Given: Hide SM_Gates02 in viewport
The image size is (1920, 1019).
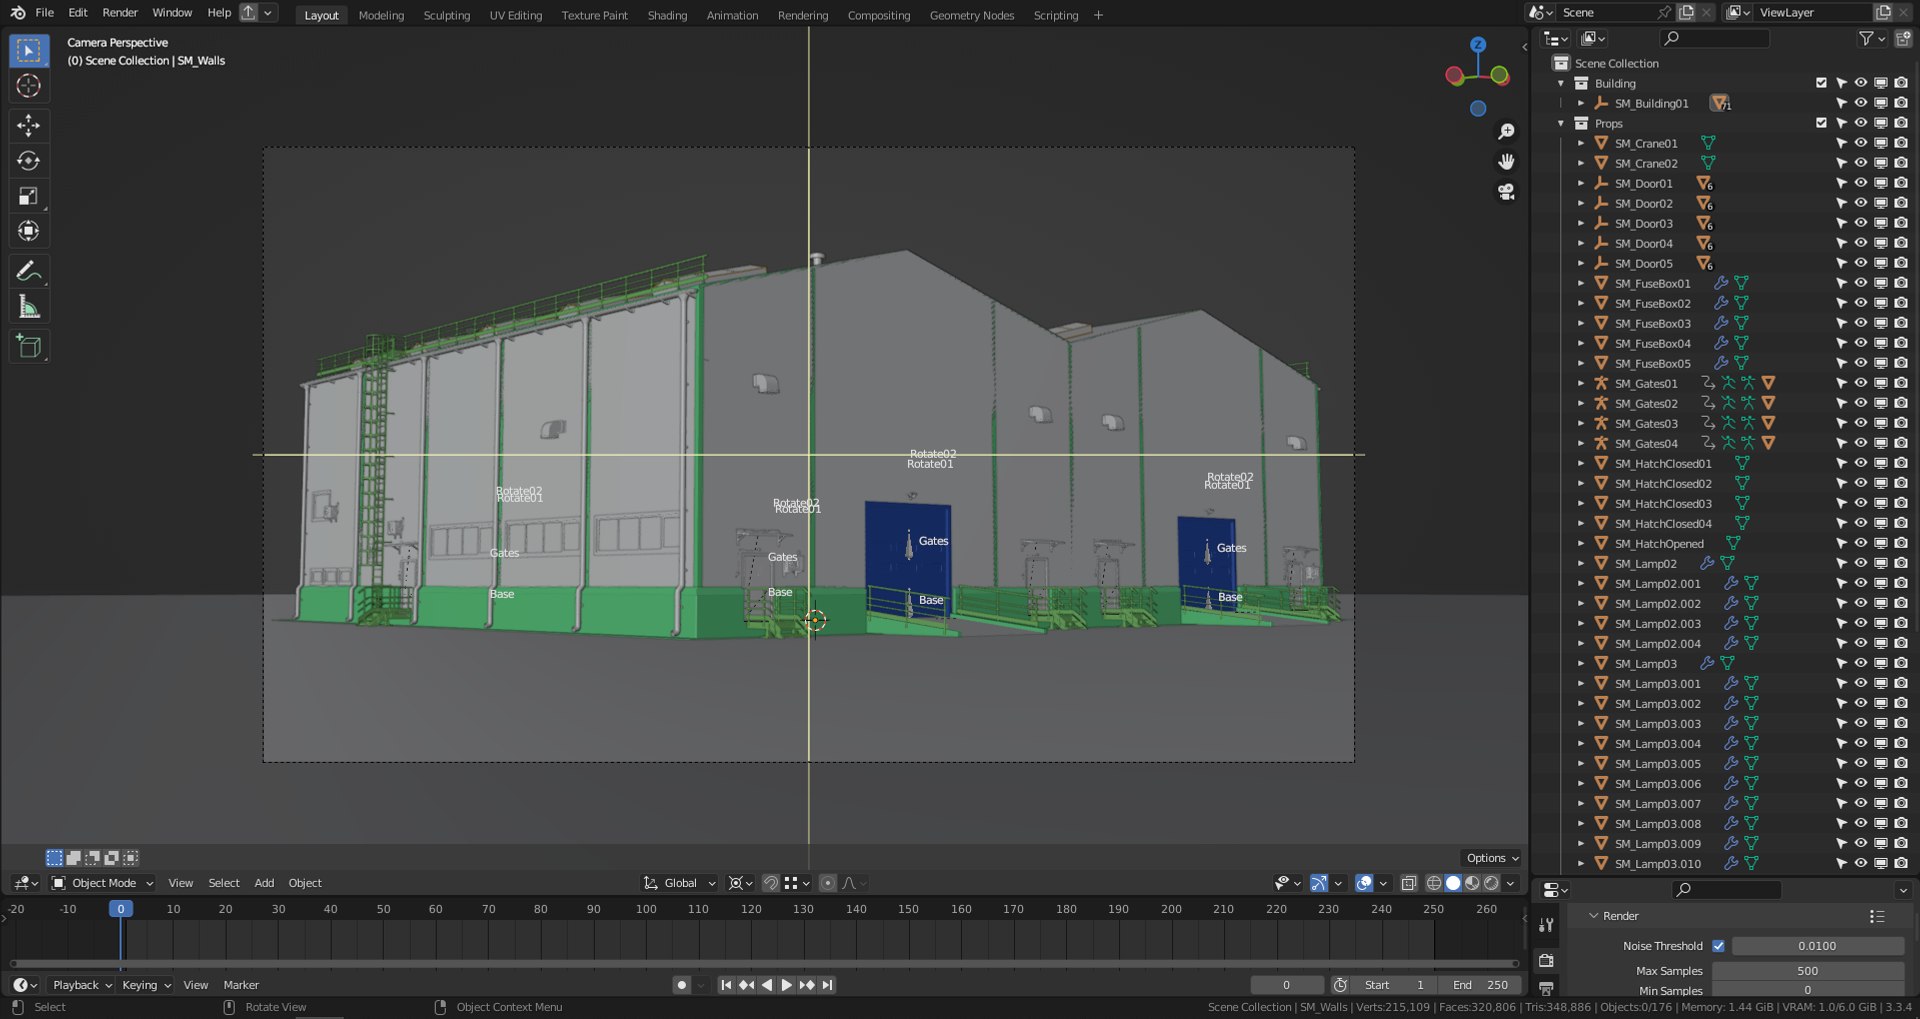Looking at the screenshot, I should point(1861,403).
